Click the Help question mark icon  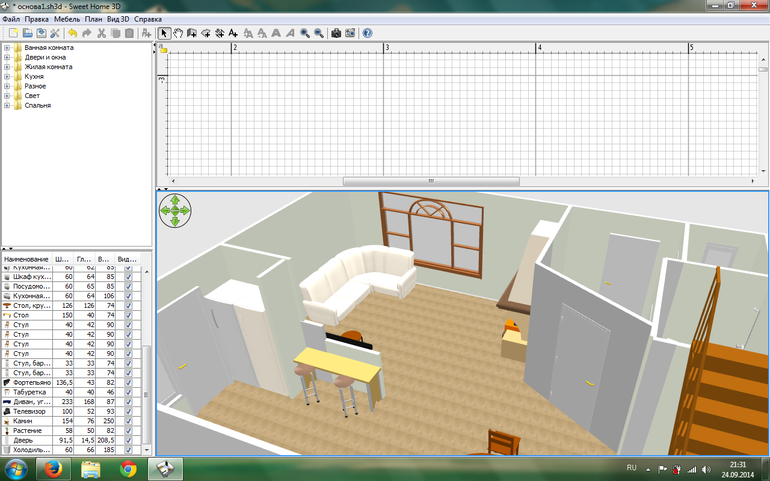click(368, 33)
